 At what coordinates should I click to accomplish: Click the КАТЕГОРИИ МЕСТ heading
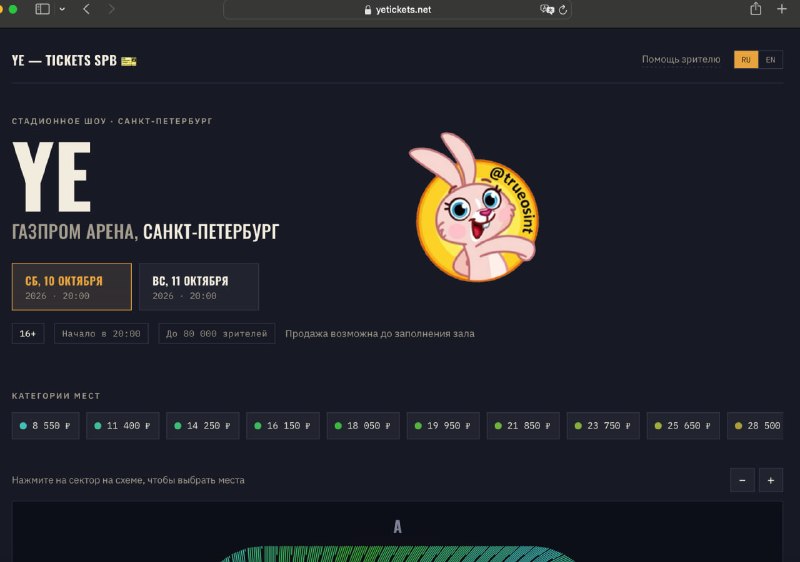[x=56, y=396]
